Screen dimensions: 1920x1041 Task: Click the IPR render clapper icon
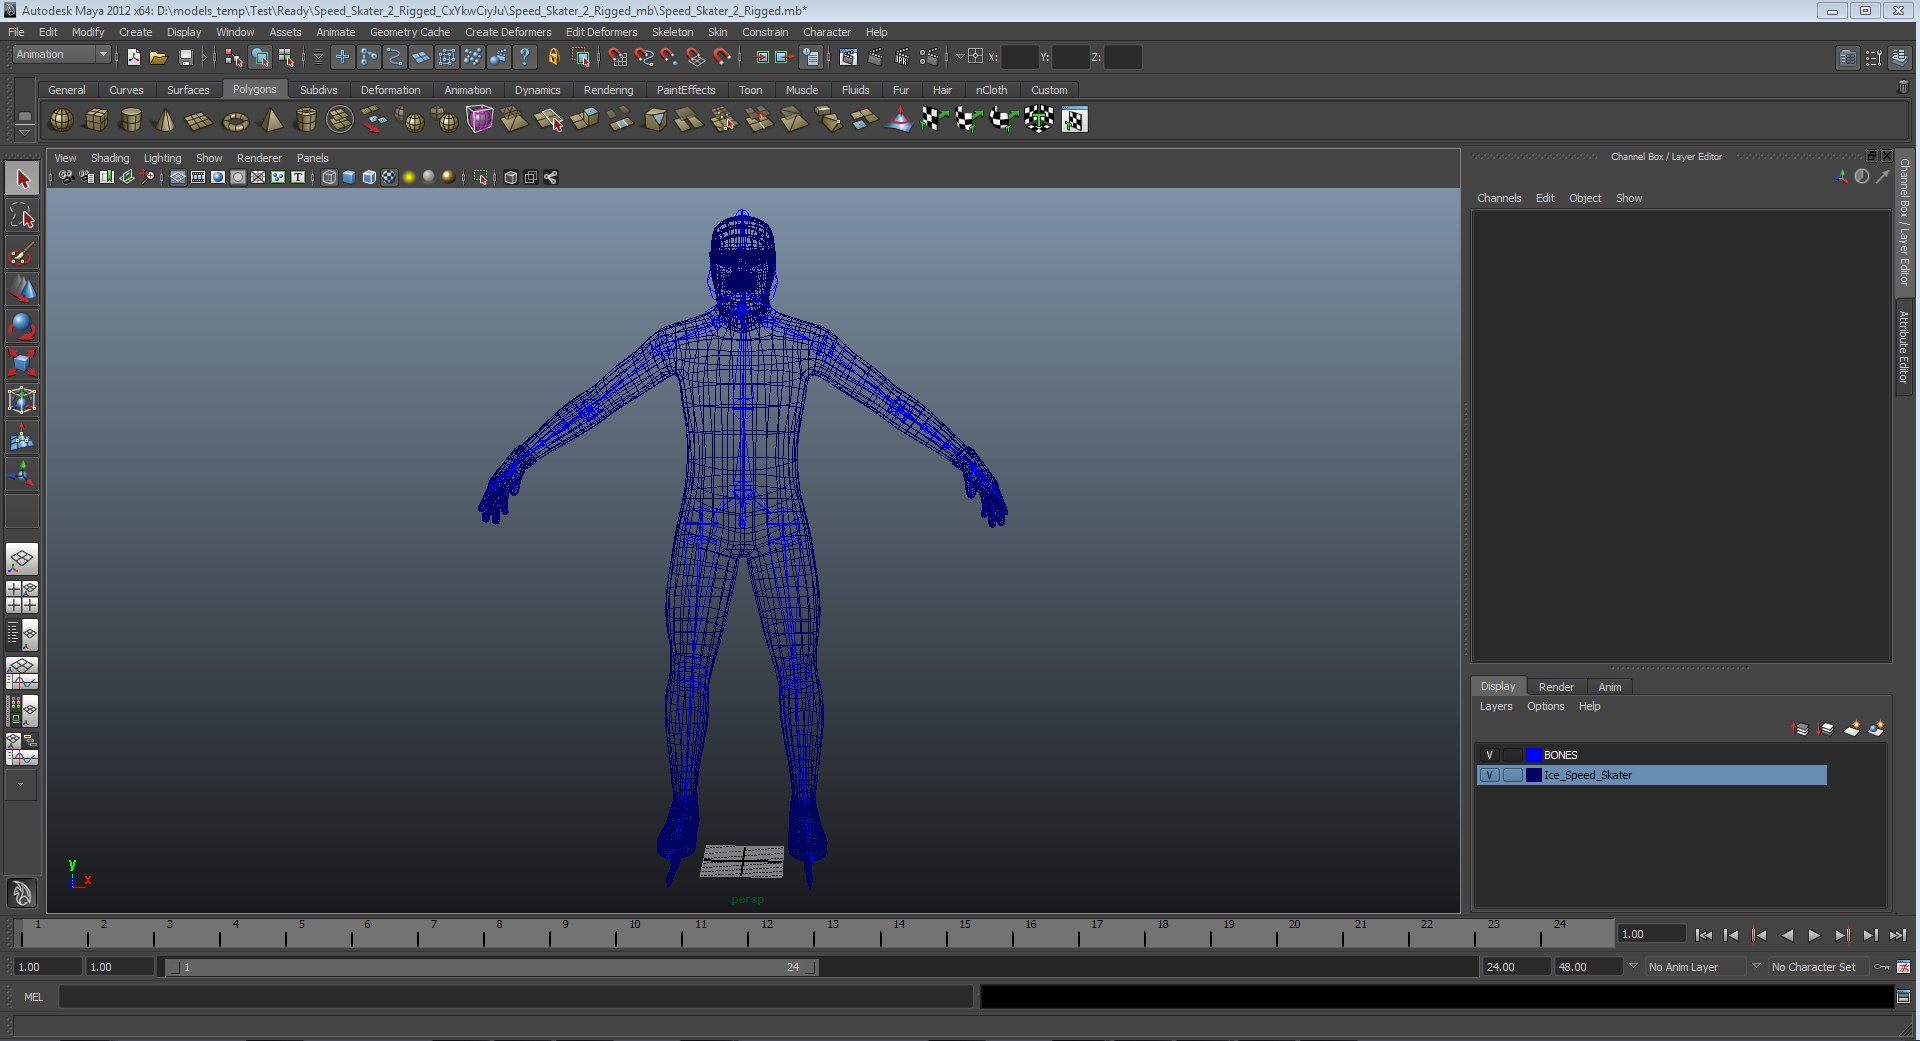[x=902, y=57]
